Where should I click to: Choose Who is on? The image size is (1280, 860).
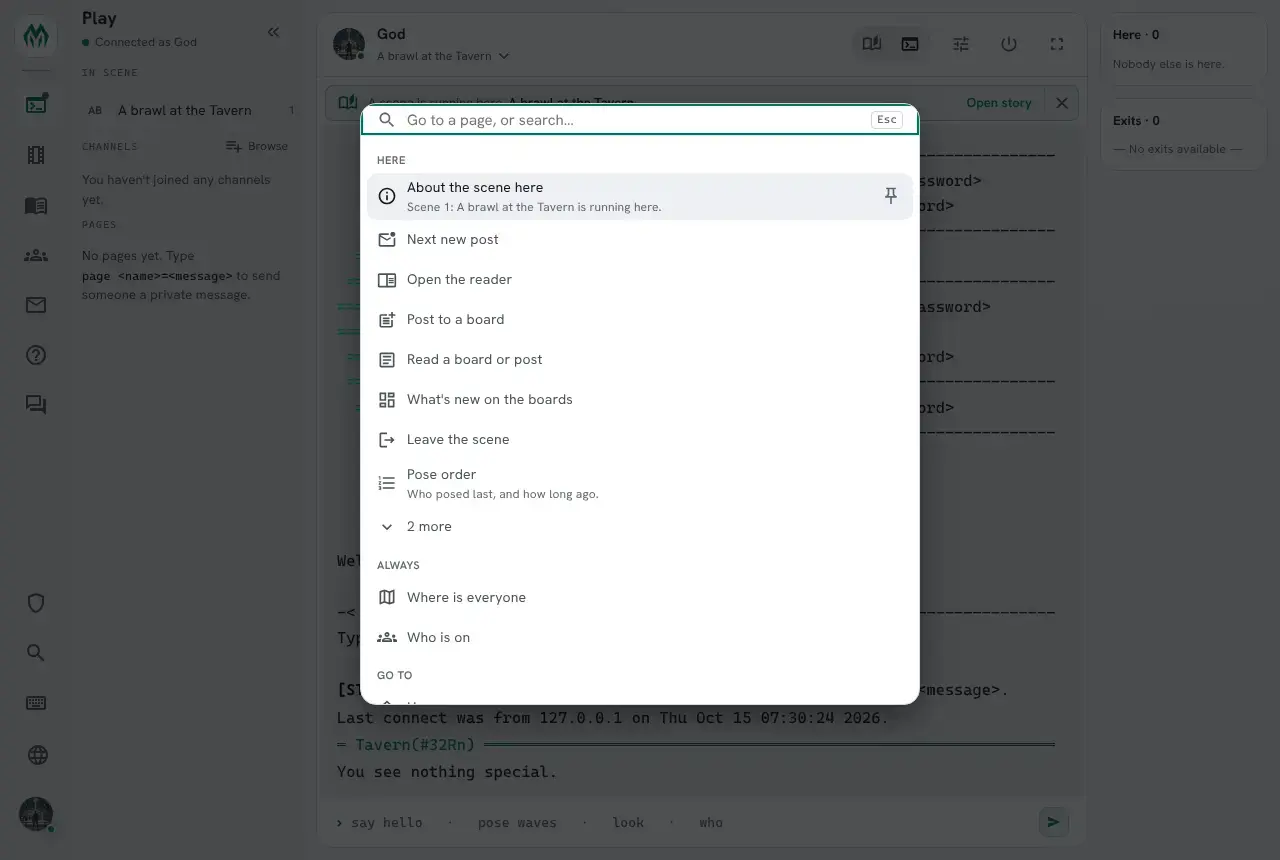click(x=639, y=638)
